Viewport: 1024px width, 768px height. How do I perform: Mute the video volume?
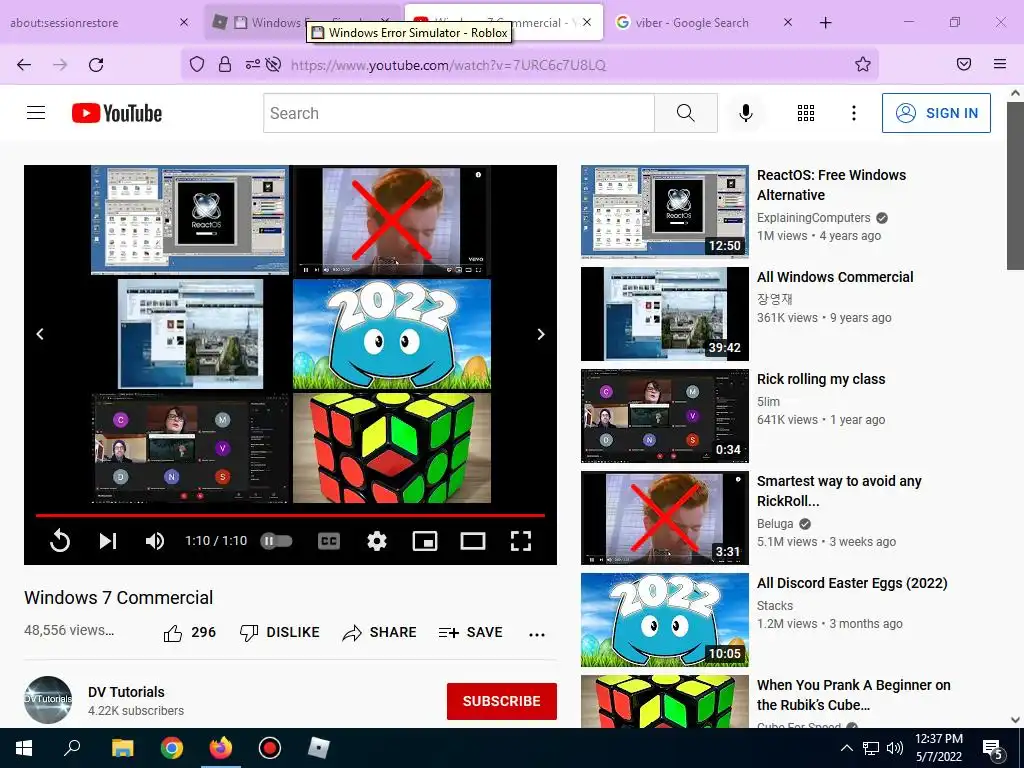click(x=155, y=541)
